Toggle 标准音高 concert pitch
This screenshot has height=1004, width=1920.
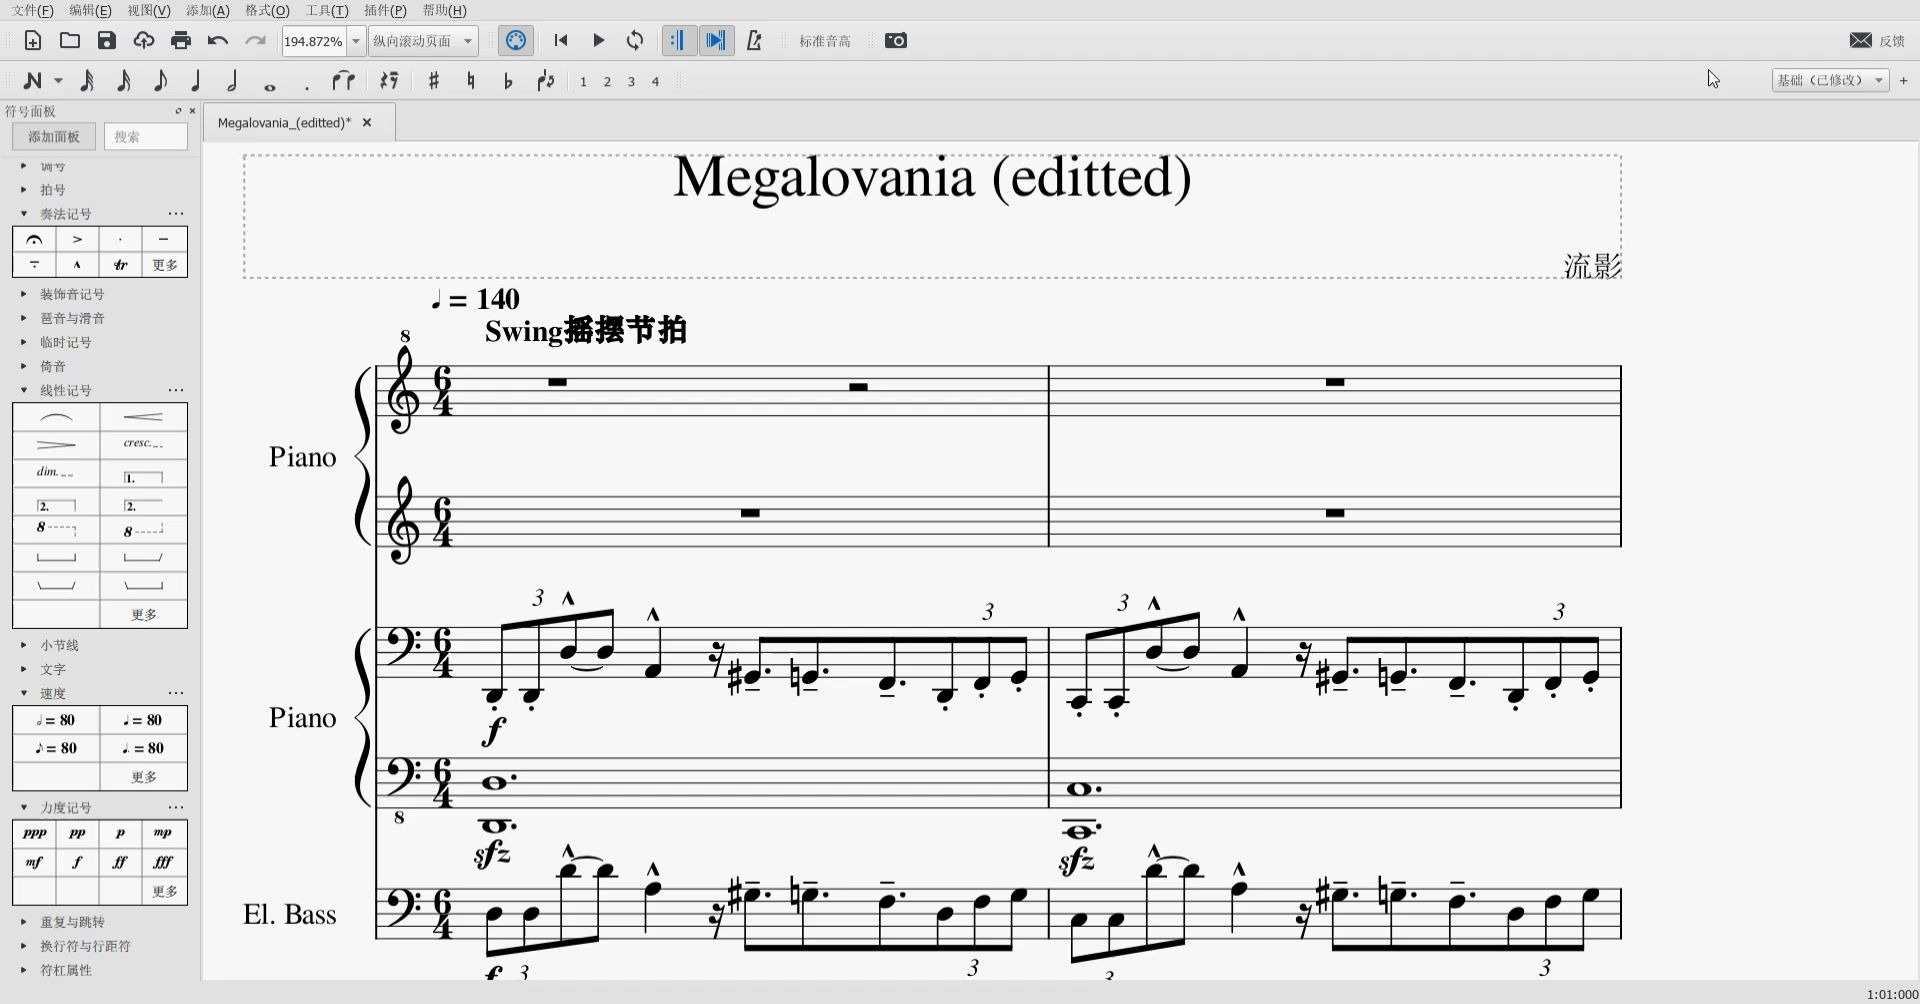[x=825, y=41]
